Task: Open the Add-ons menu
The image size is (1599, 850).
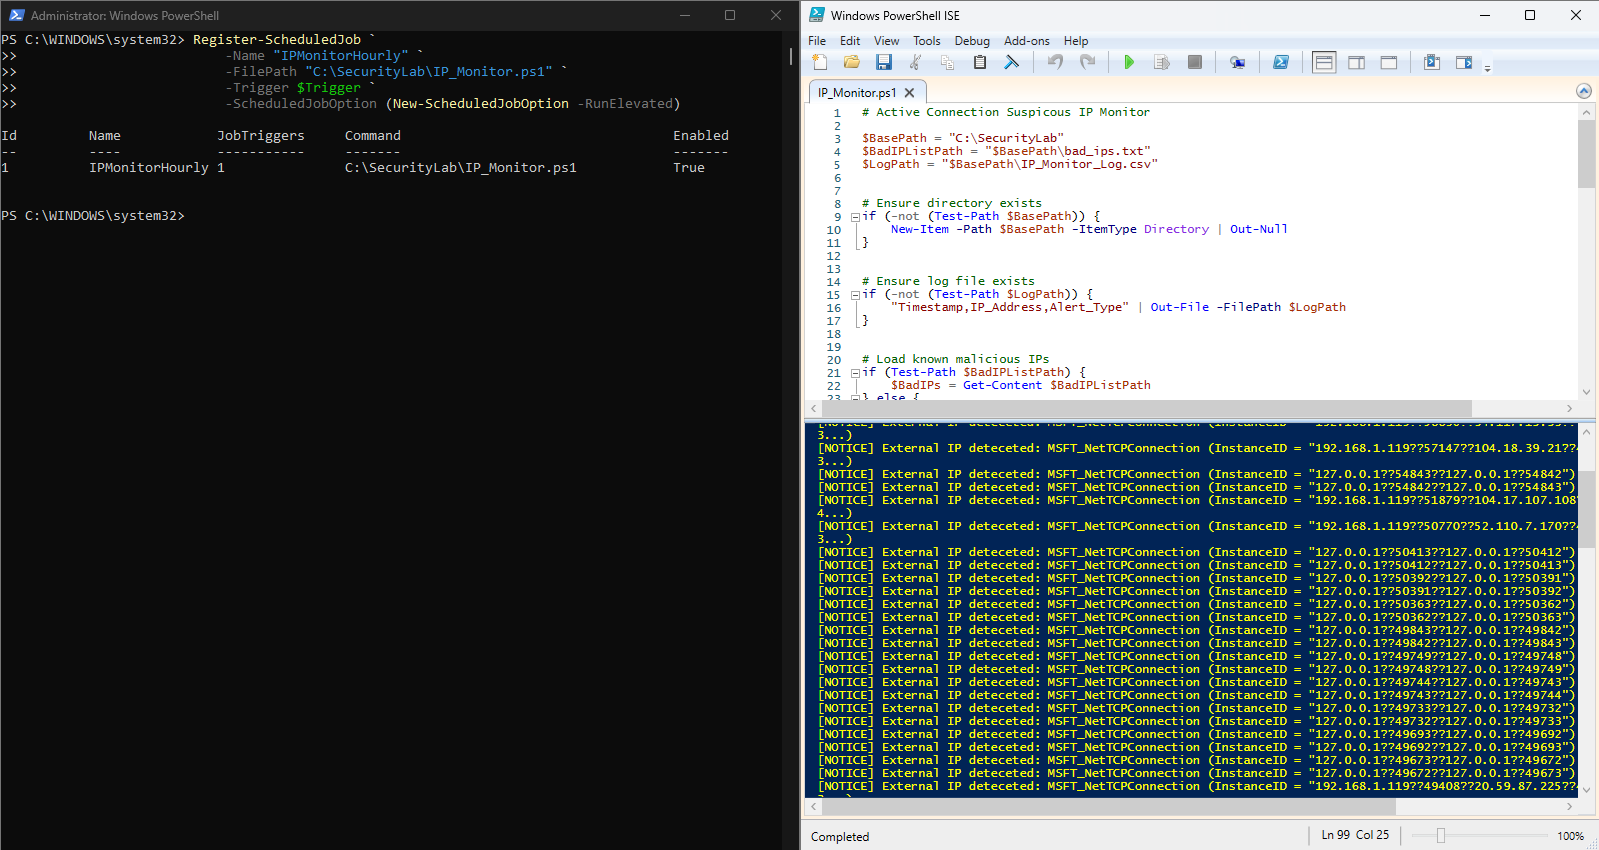Action: [1027, 41]
